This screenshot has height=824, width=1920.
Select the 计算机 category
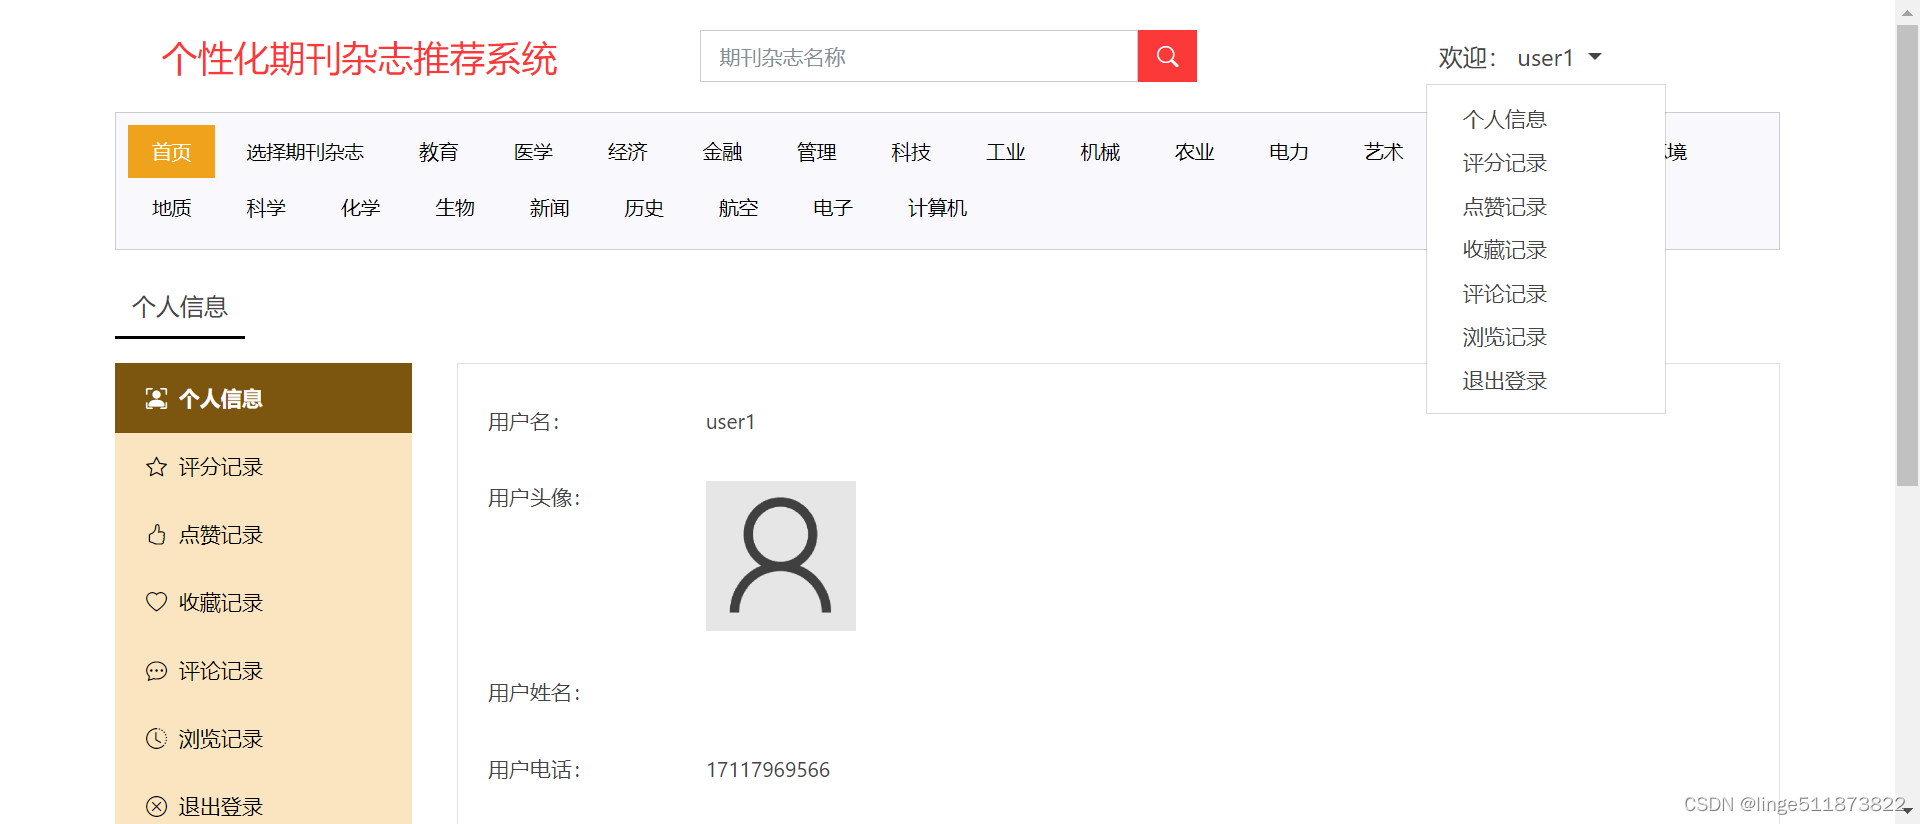(x=937, y=208)
